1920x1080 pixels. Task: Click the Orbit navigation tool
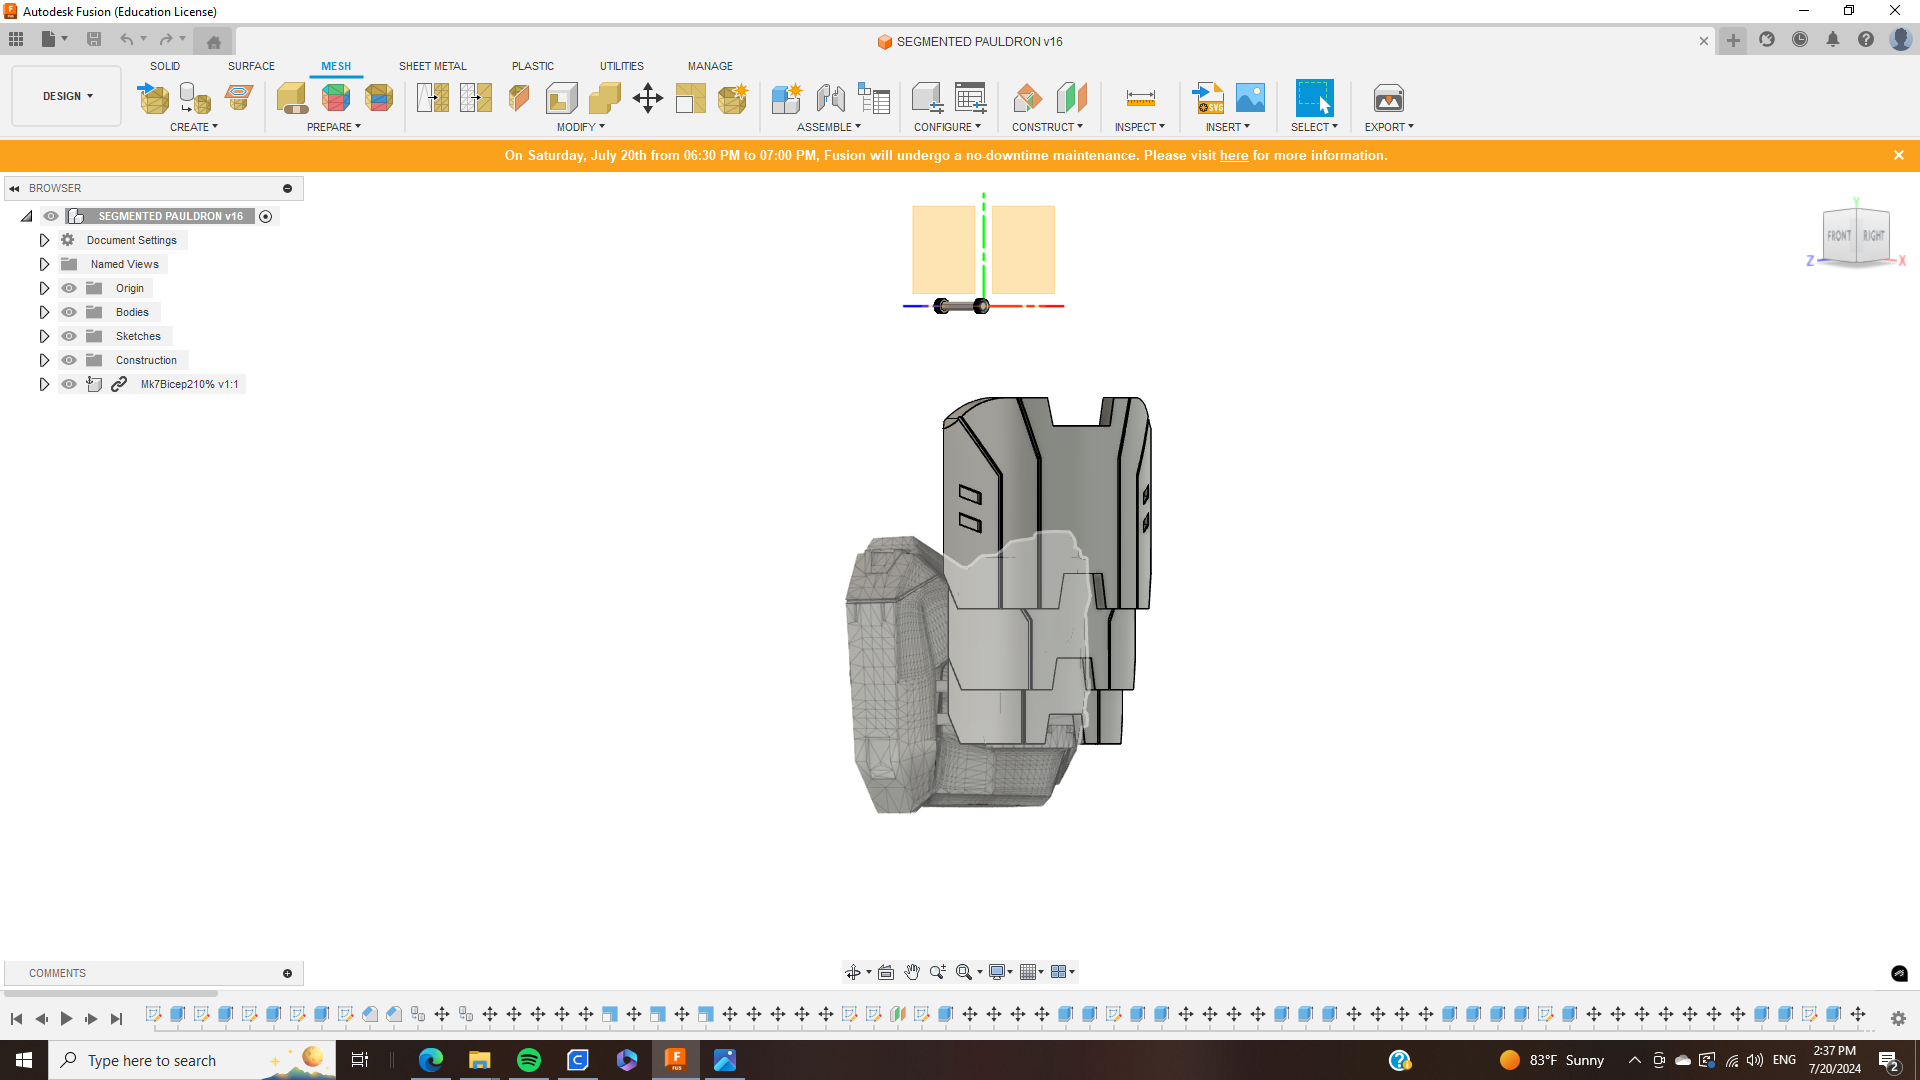(853, 972)
